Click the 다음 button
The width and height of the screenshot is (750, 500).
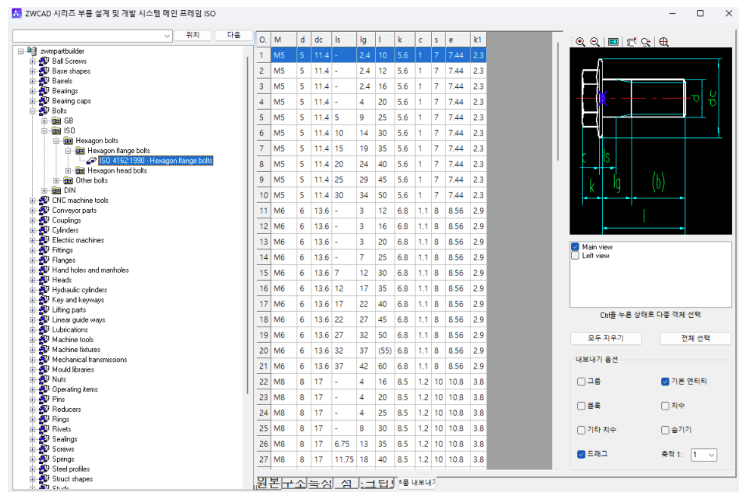click(233, 35)
